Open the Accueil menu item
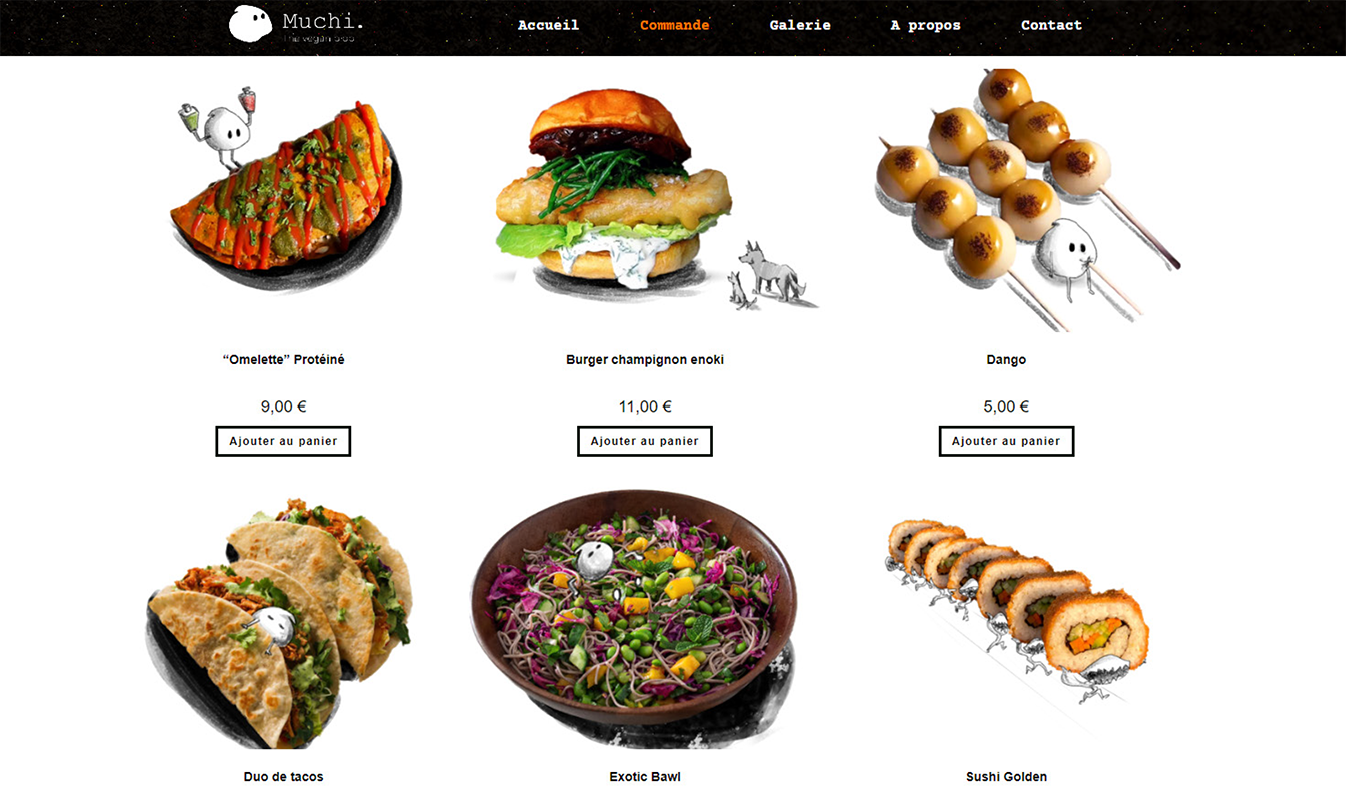Screen dimensions: 1346x802 pos(548,25)
